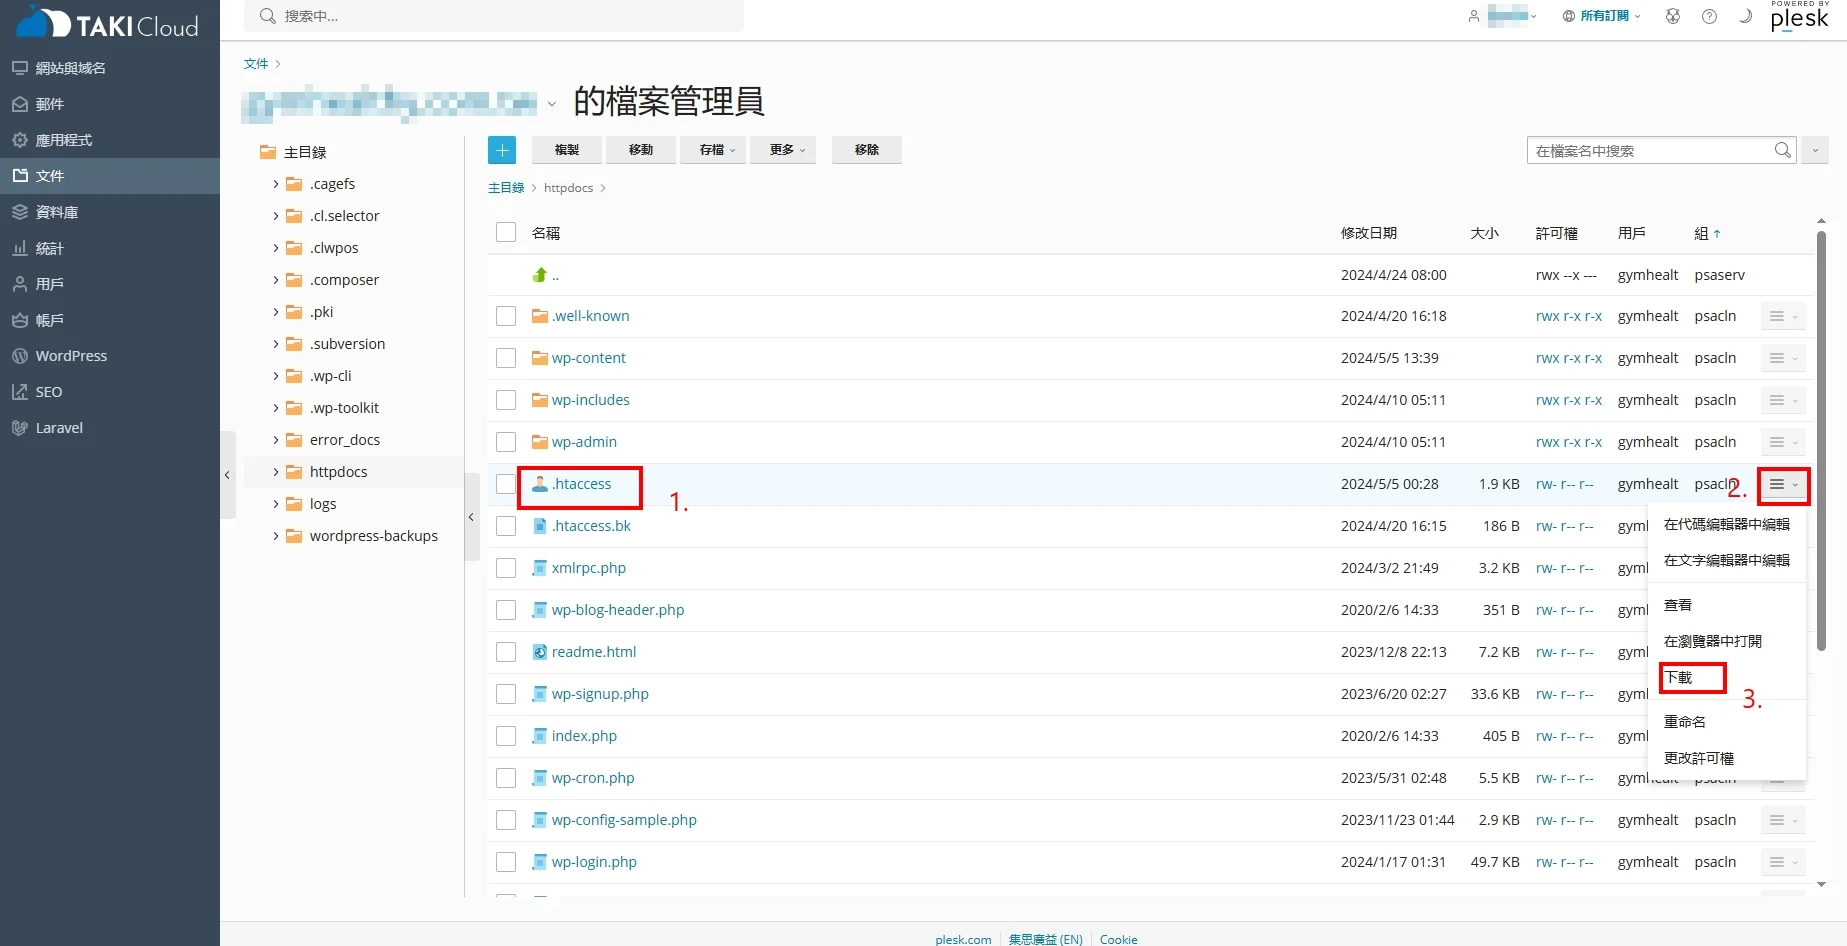
Task: Click the top 搜索中 search box
Action: 494,16
